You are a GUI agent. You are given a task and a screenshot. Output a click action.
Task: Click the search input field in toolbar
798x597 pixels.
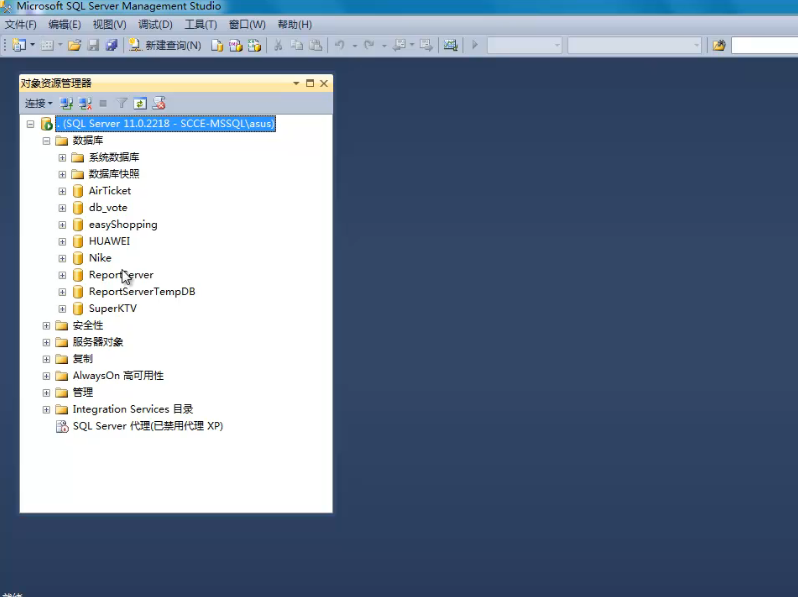coord(764,45)
